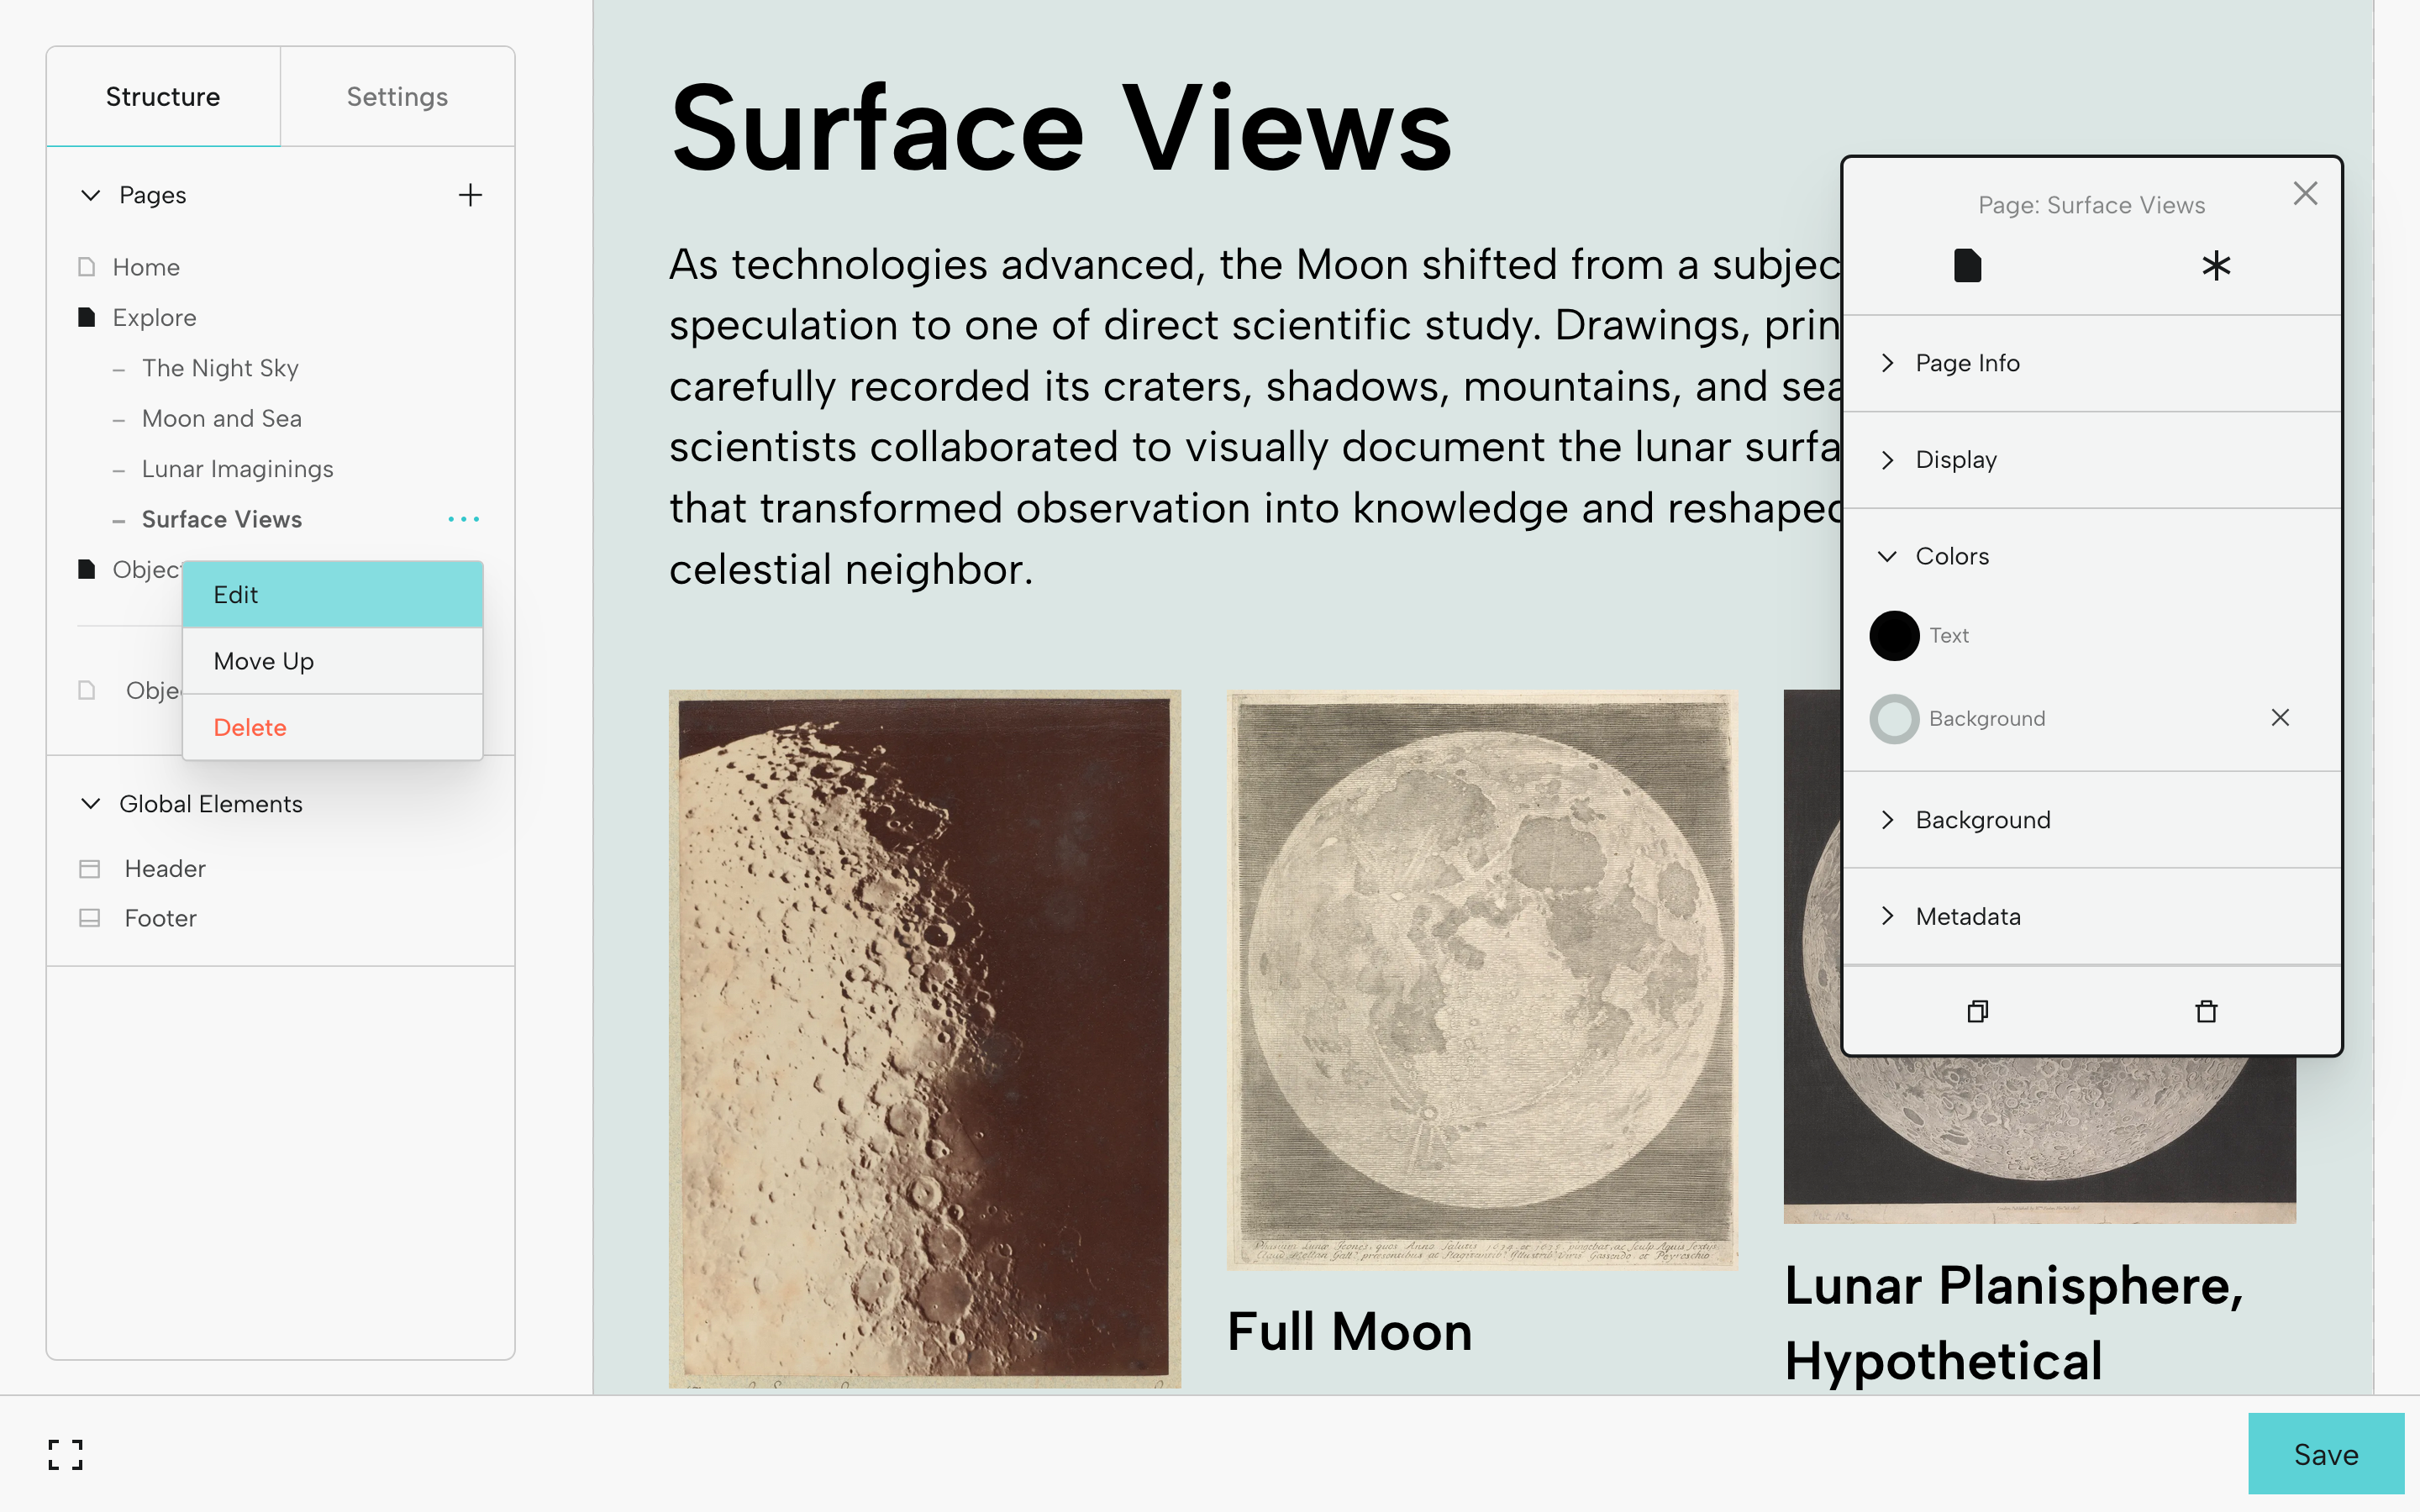Select The Night Sky subpage
The height and width of the screenshot is (1512, 2420).
click(x=220, y=368)
